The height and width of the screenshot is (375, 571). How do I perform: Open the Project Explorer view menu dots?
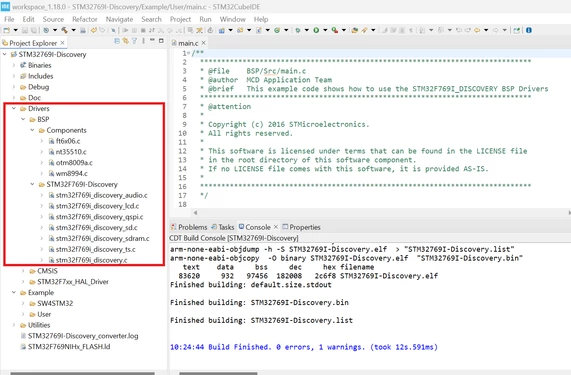[x=143, y=41]
